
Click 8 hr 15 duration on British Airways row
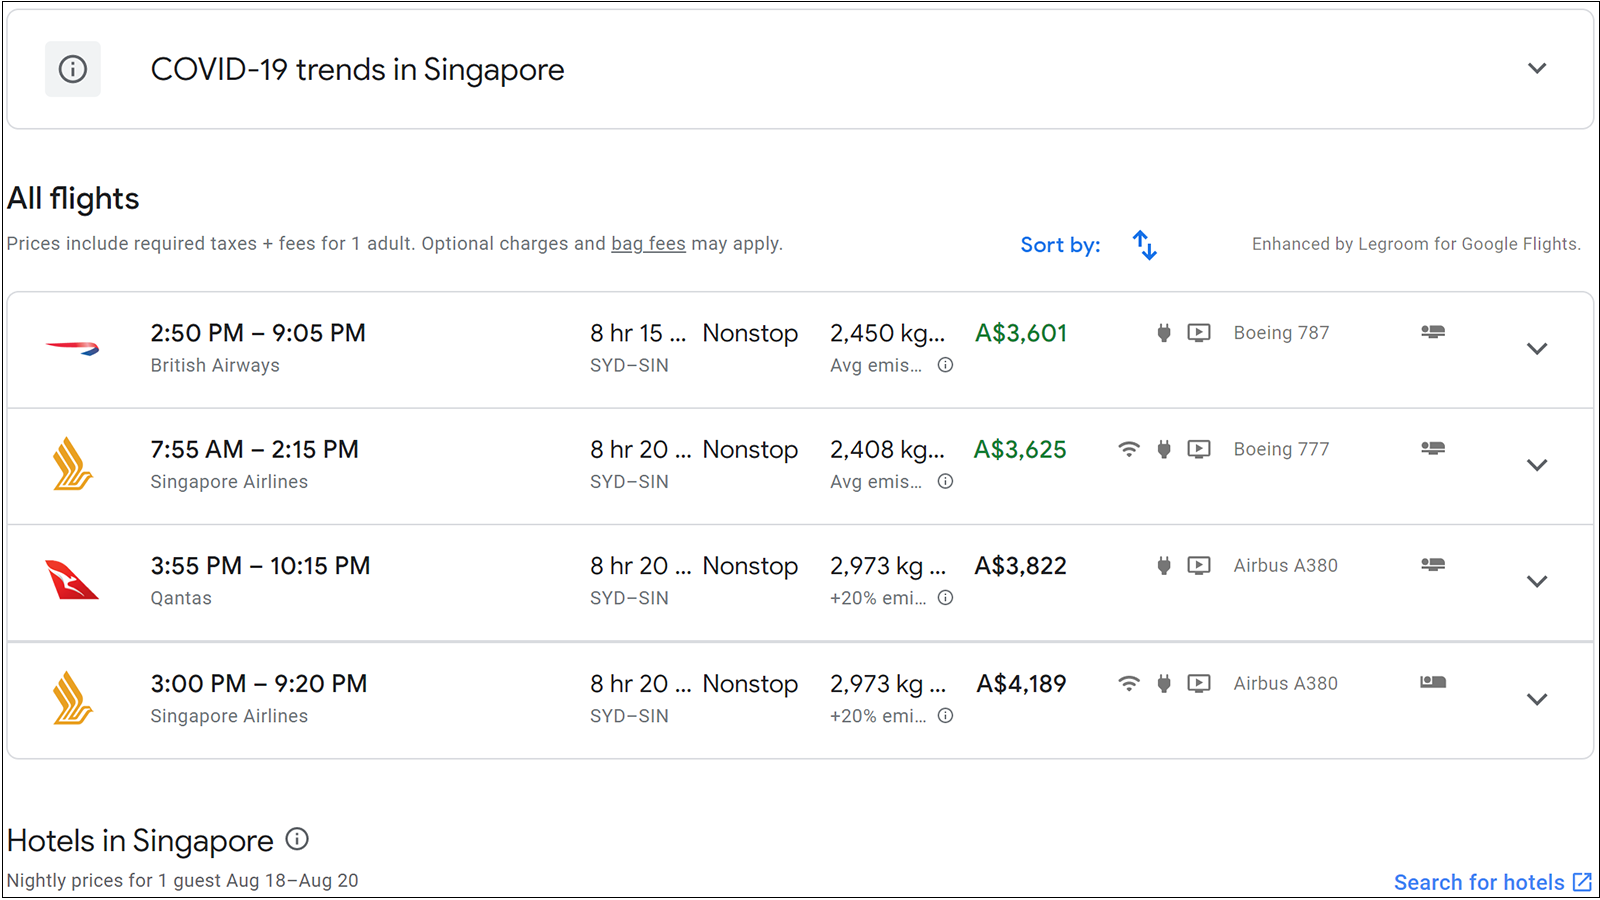(x=638, y=333)
